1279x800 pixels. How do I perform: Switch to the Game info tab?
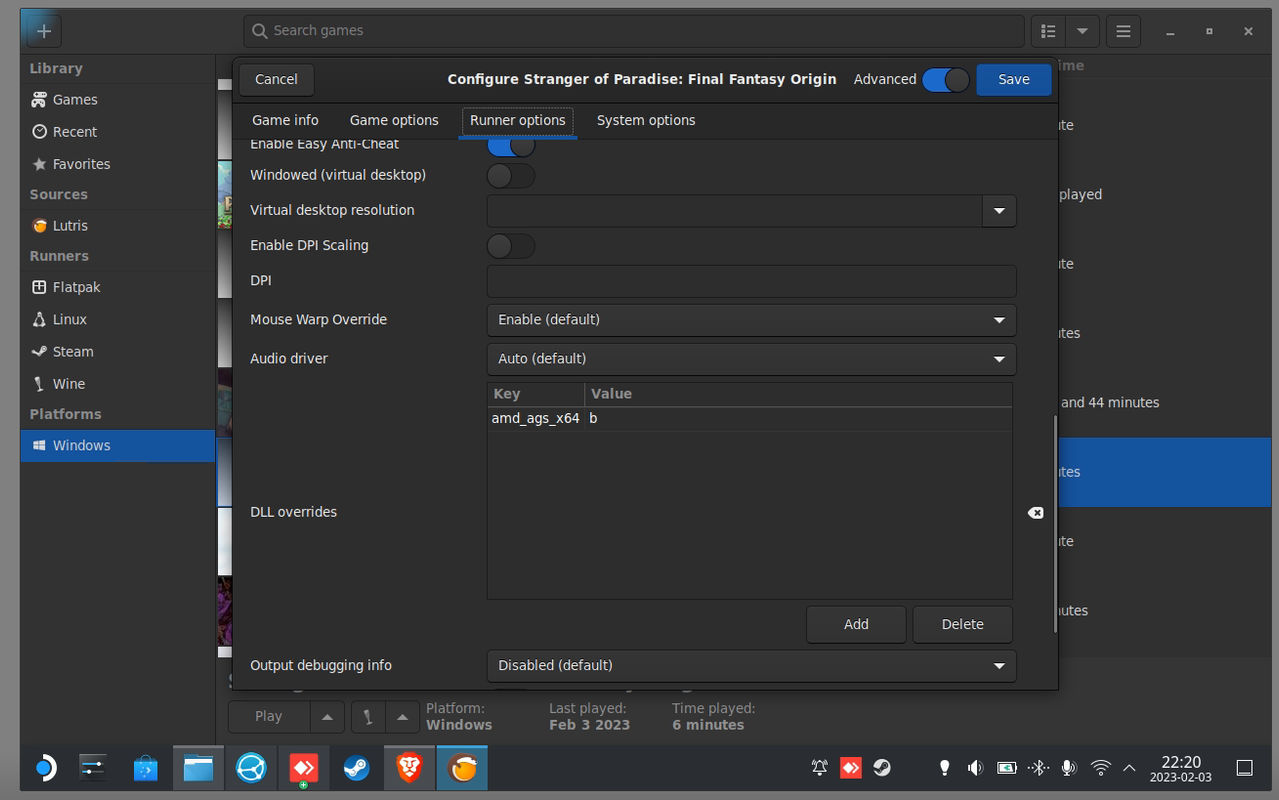click(x=285, y=120)
